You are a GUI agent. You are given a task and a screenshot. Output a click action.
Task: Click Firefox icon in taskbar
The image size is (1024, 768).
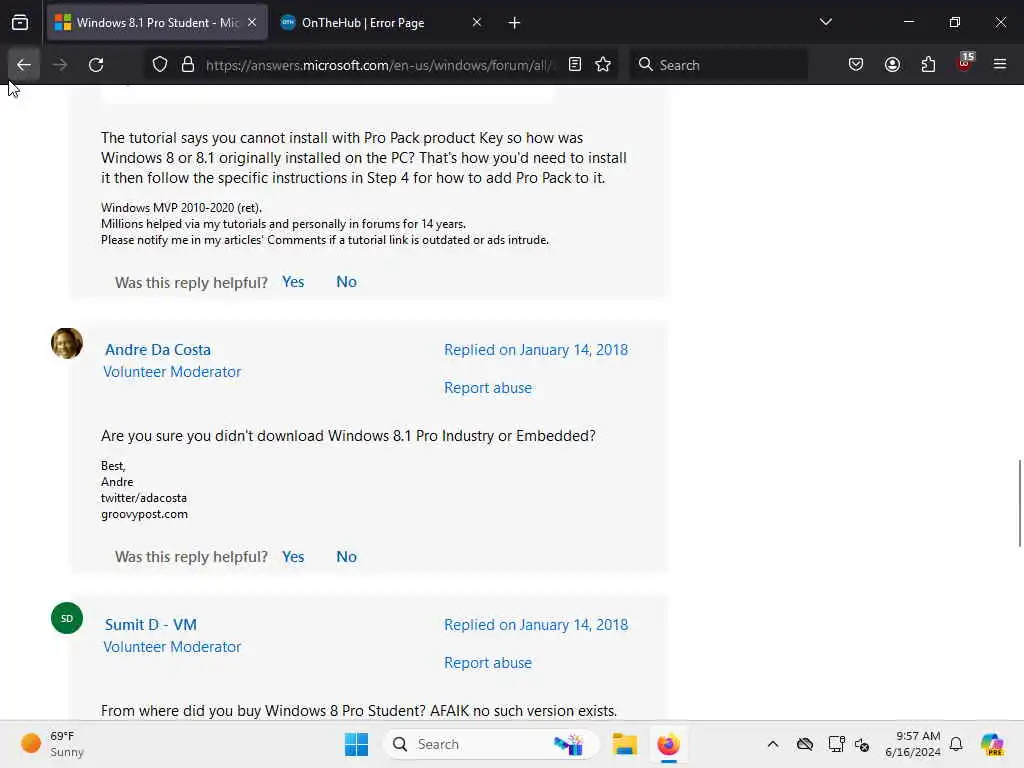[x=668, y=744]
